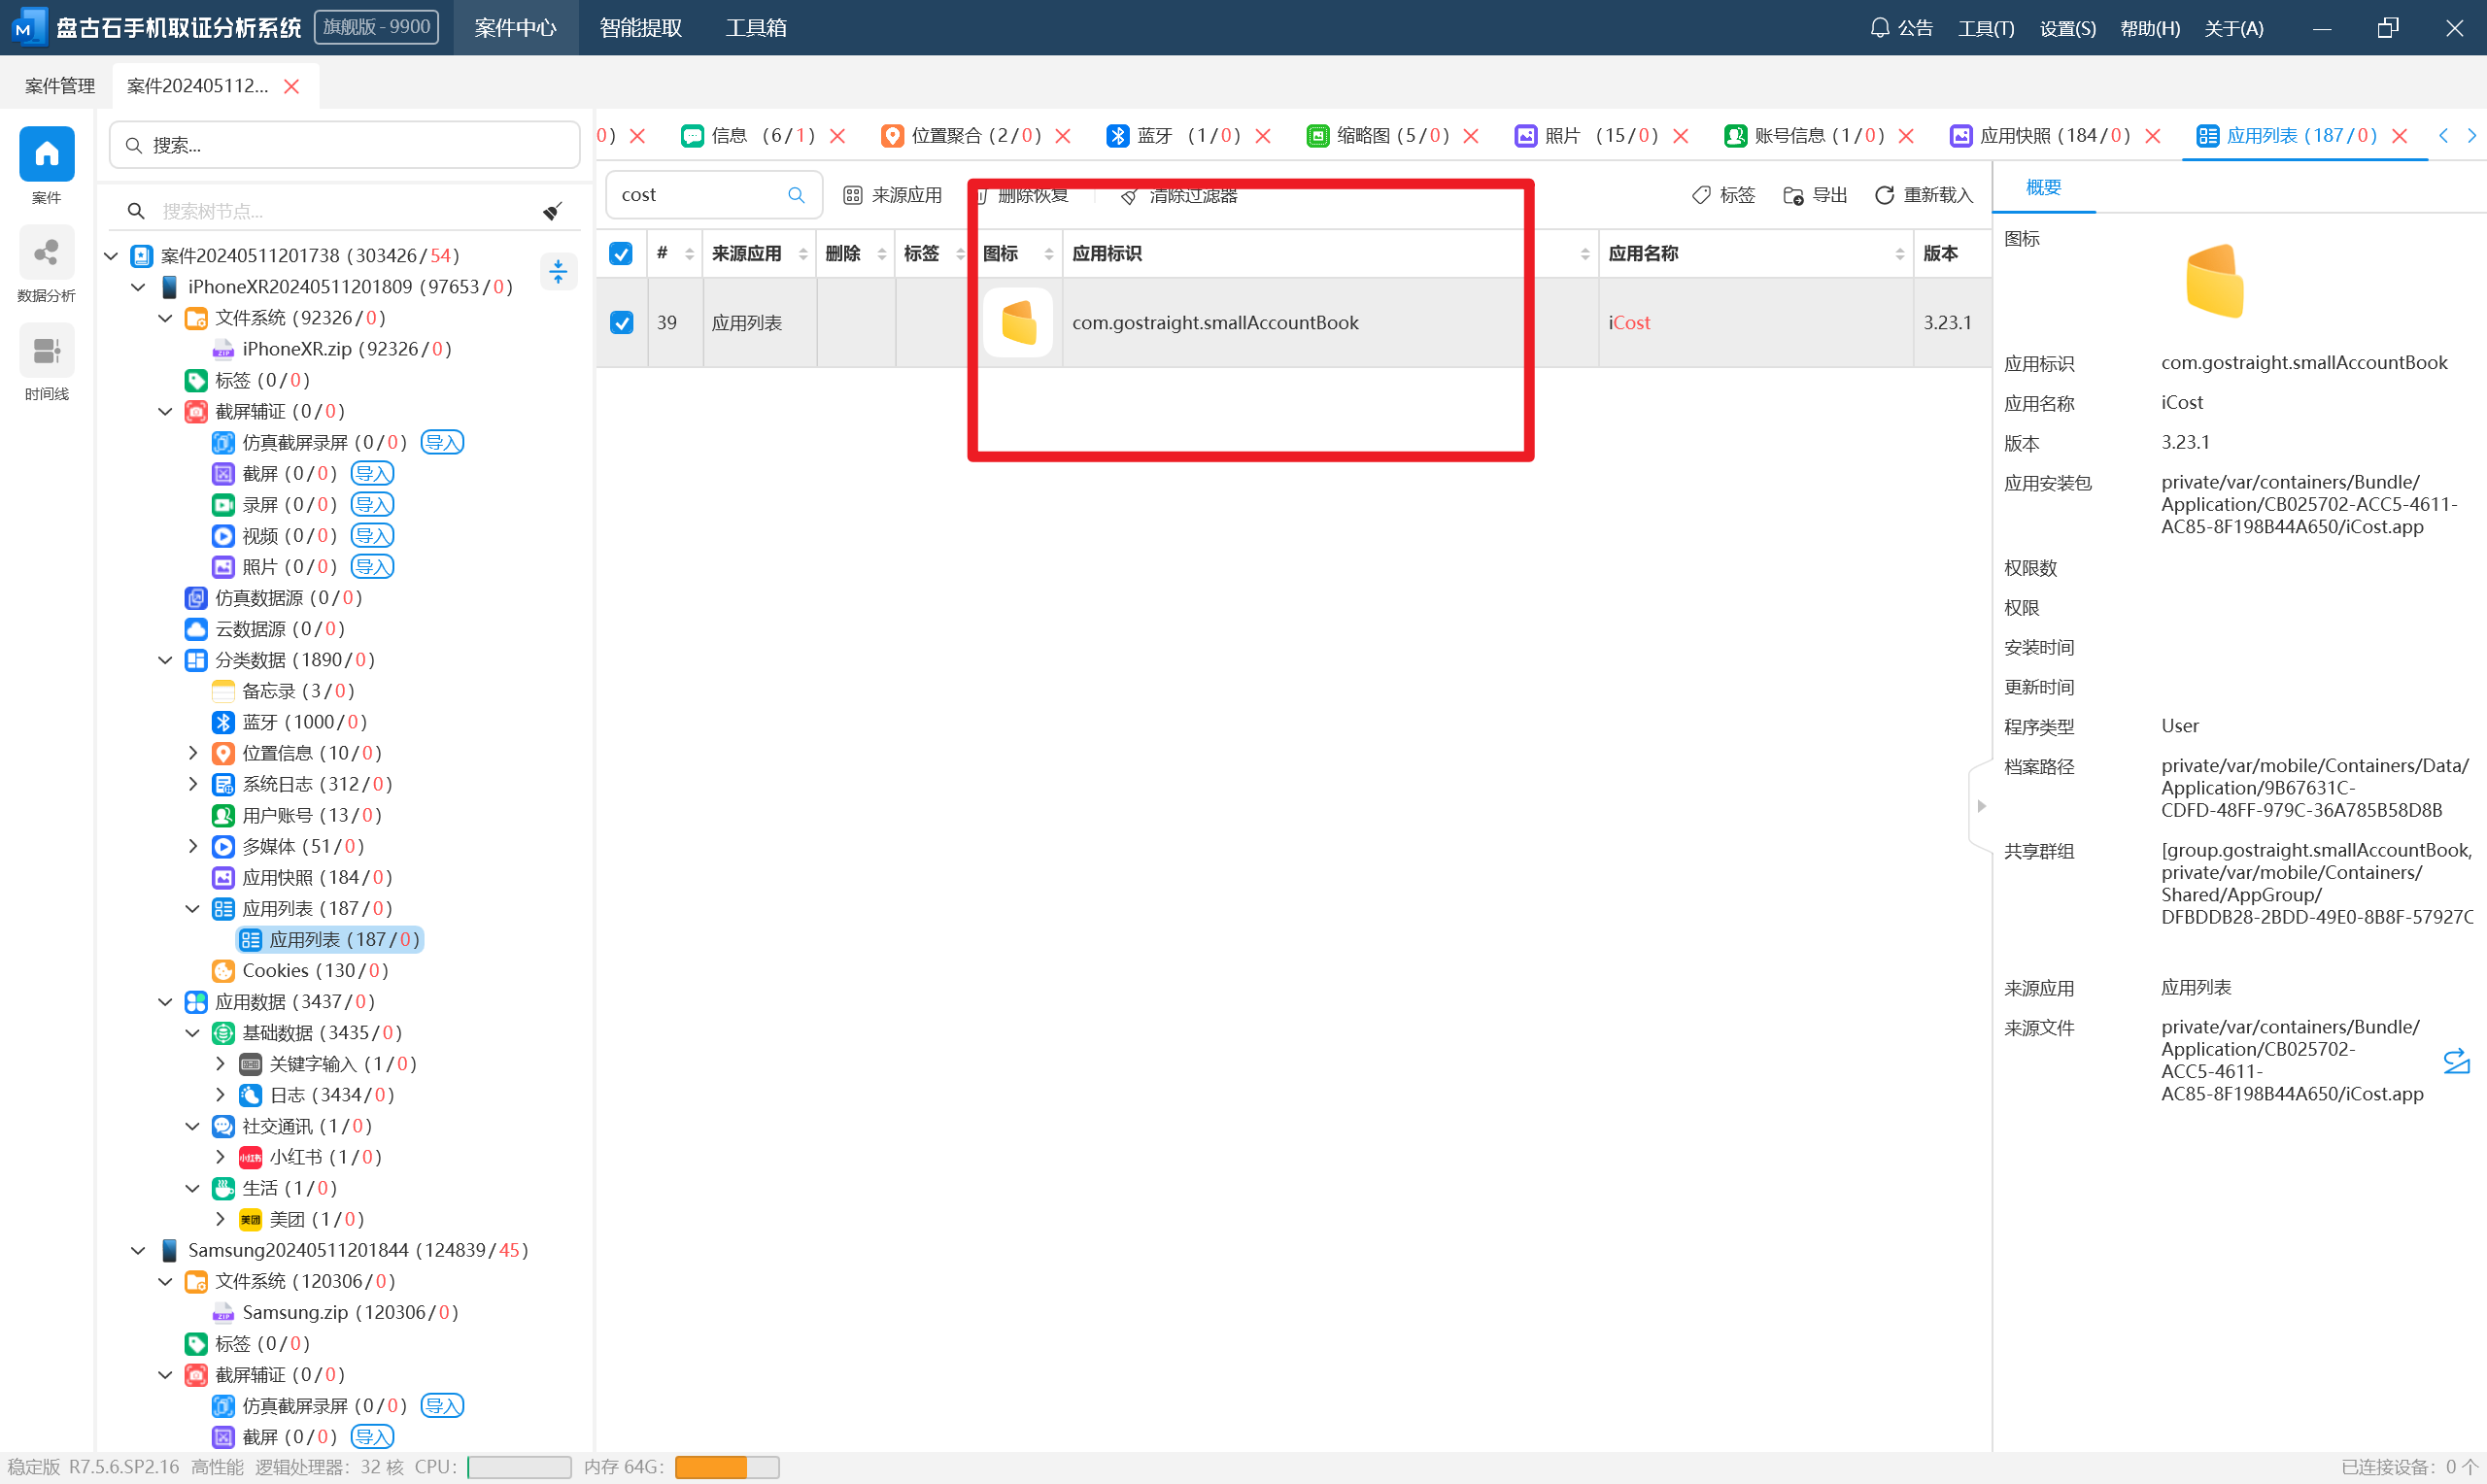Click the 导入 button next to 仿真截屏录屏

tap(442, 442)
